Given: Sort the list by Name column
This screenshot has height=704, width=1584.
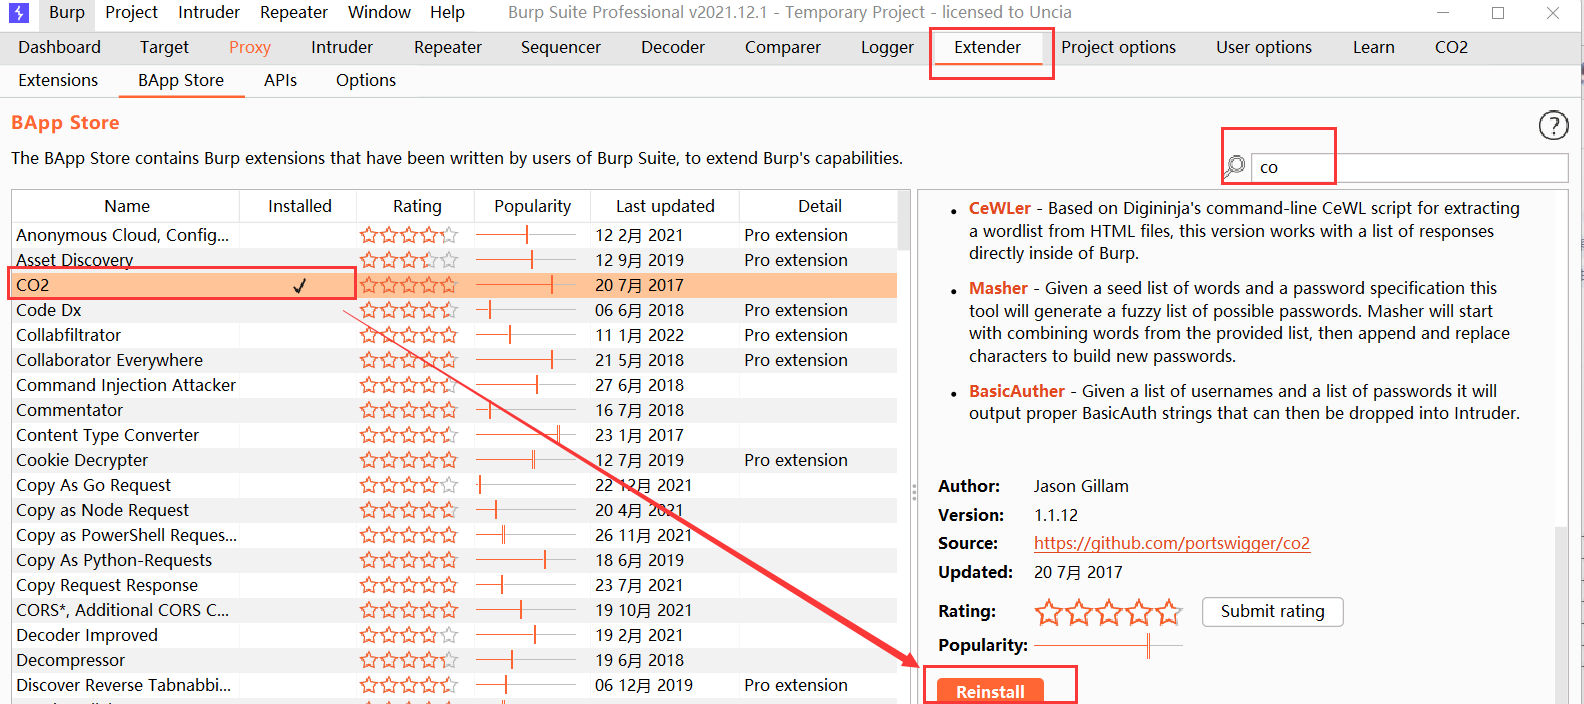Looking at the screenshot, I should point(127,206).
